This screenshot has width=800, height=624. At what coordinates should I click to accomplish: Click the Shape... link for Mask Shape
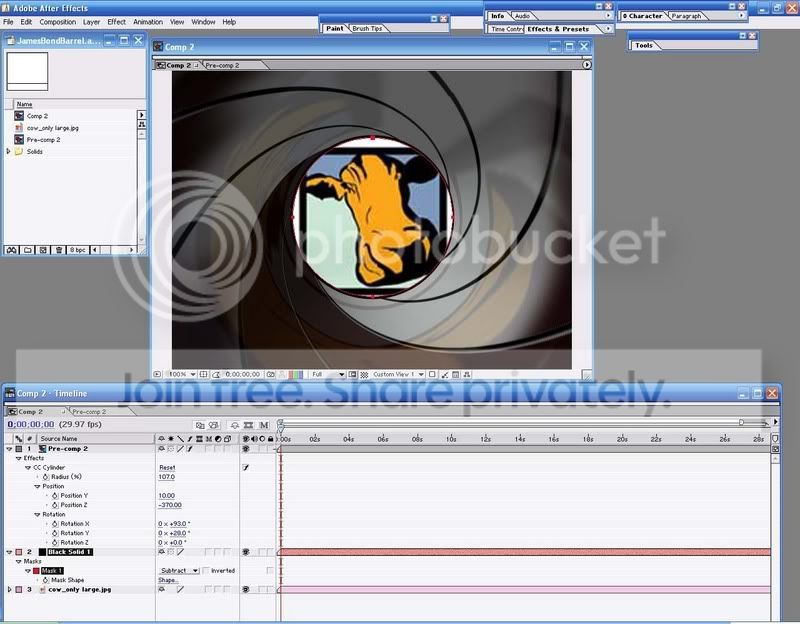(x=168, y=581)
